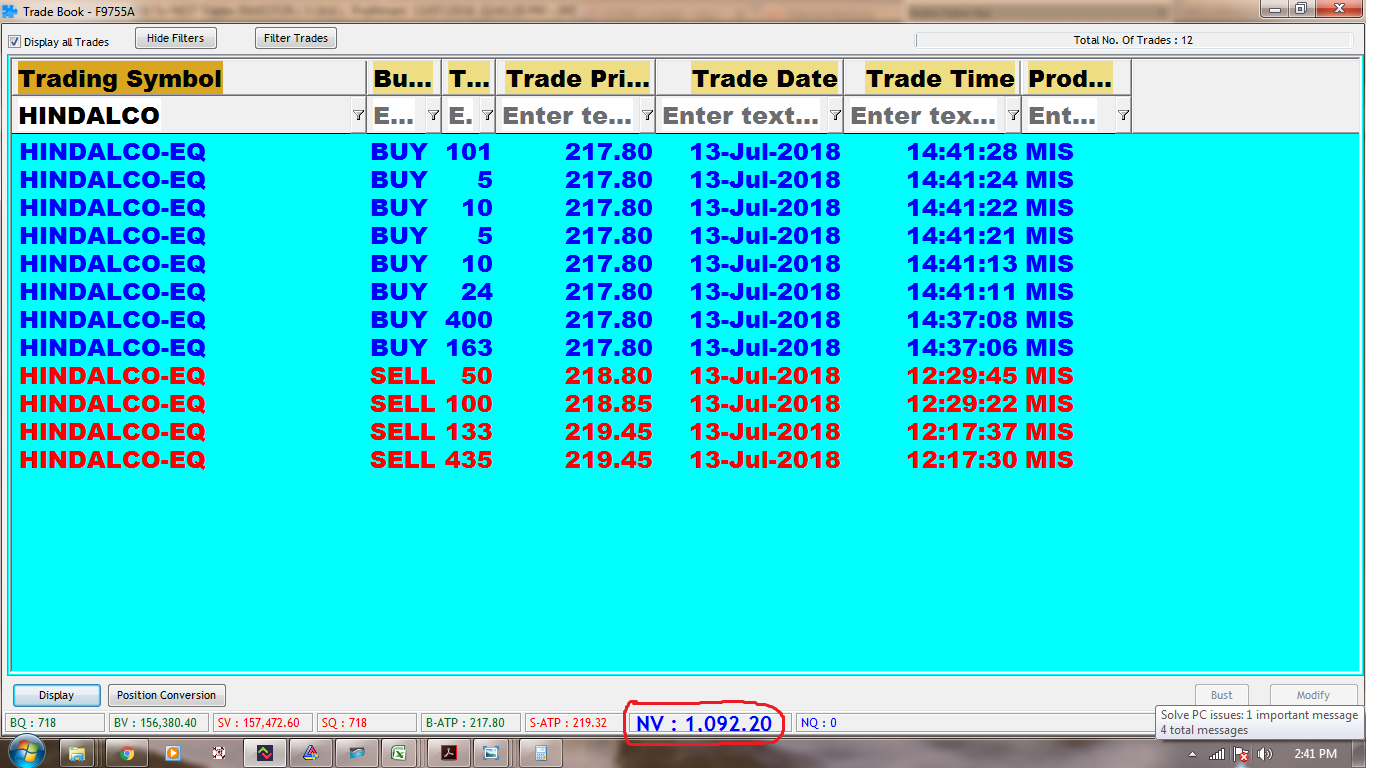1380x768 pixels.
Task: Click the S-ATP : 219.32 status entry
Action: point(574,723)
